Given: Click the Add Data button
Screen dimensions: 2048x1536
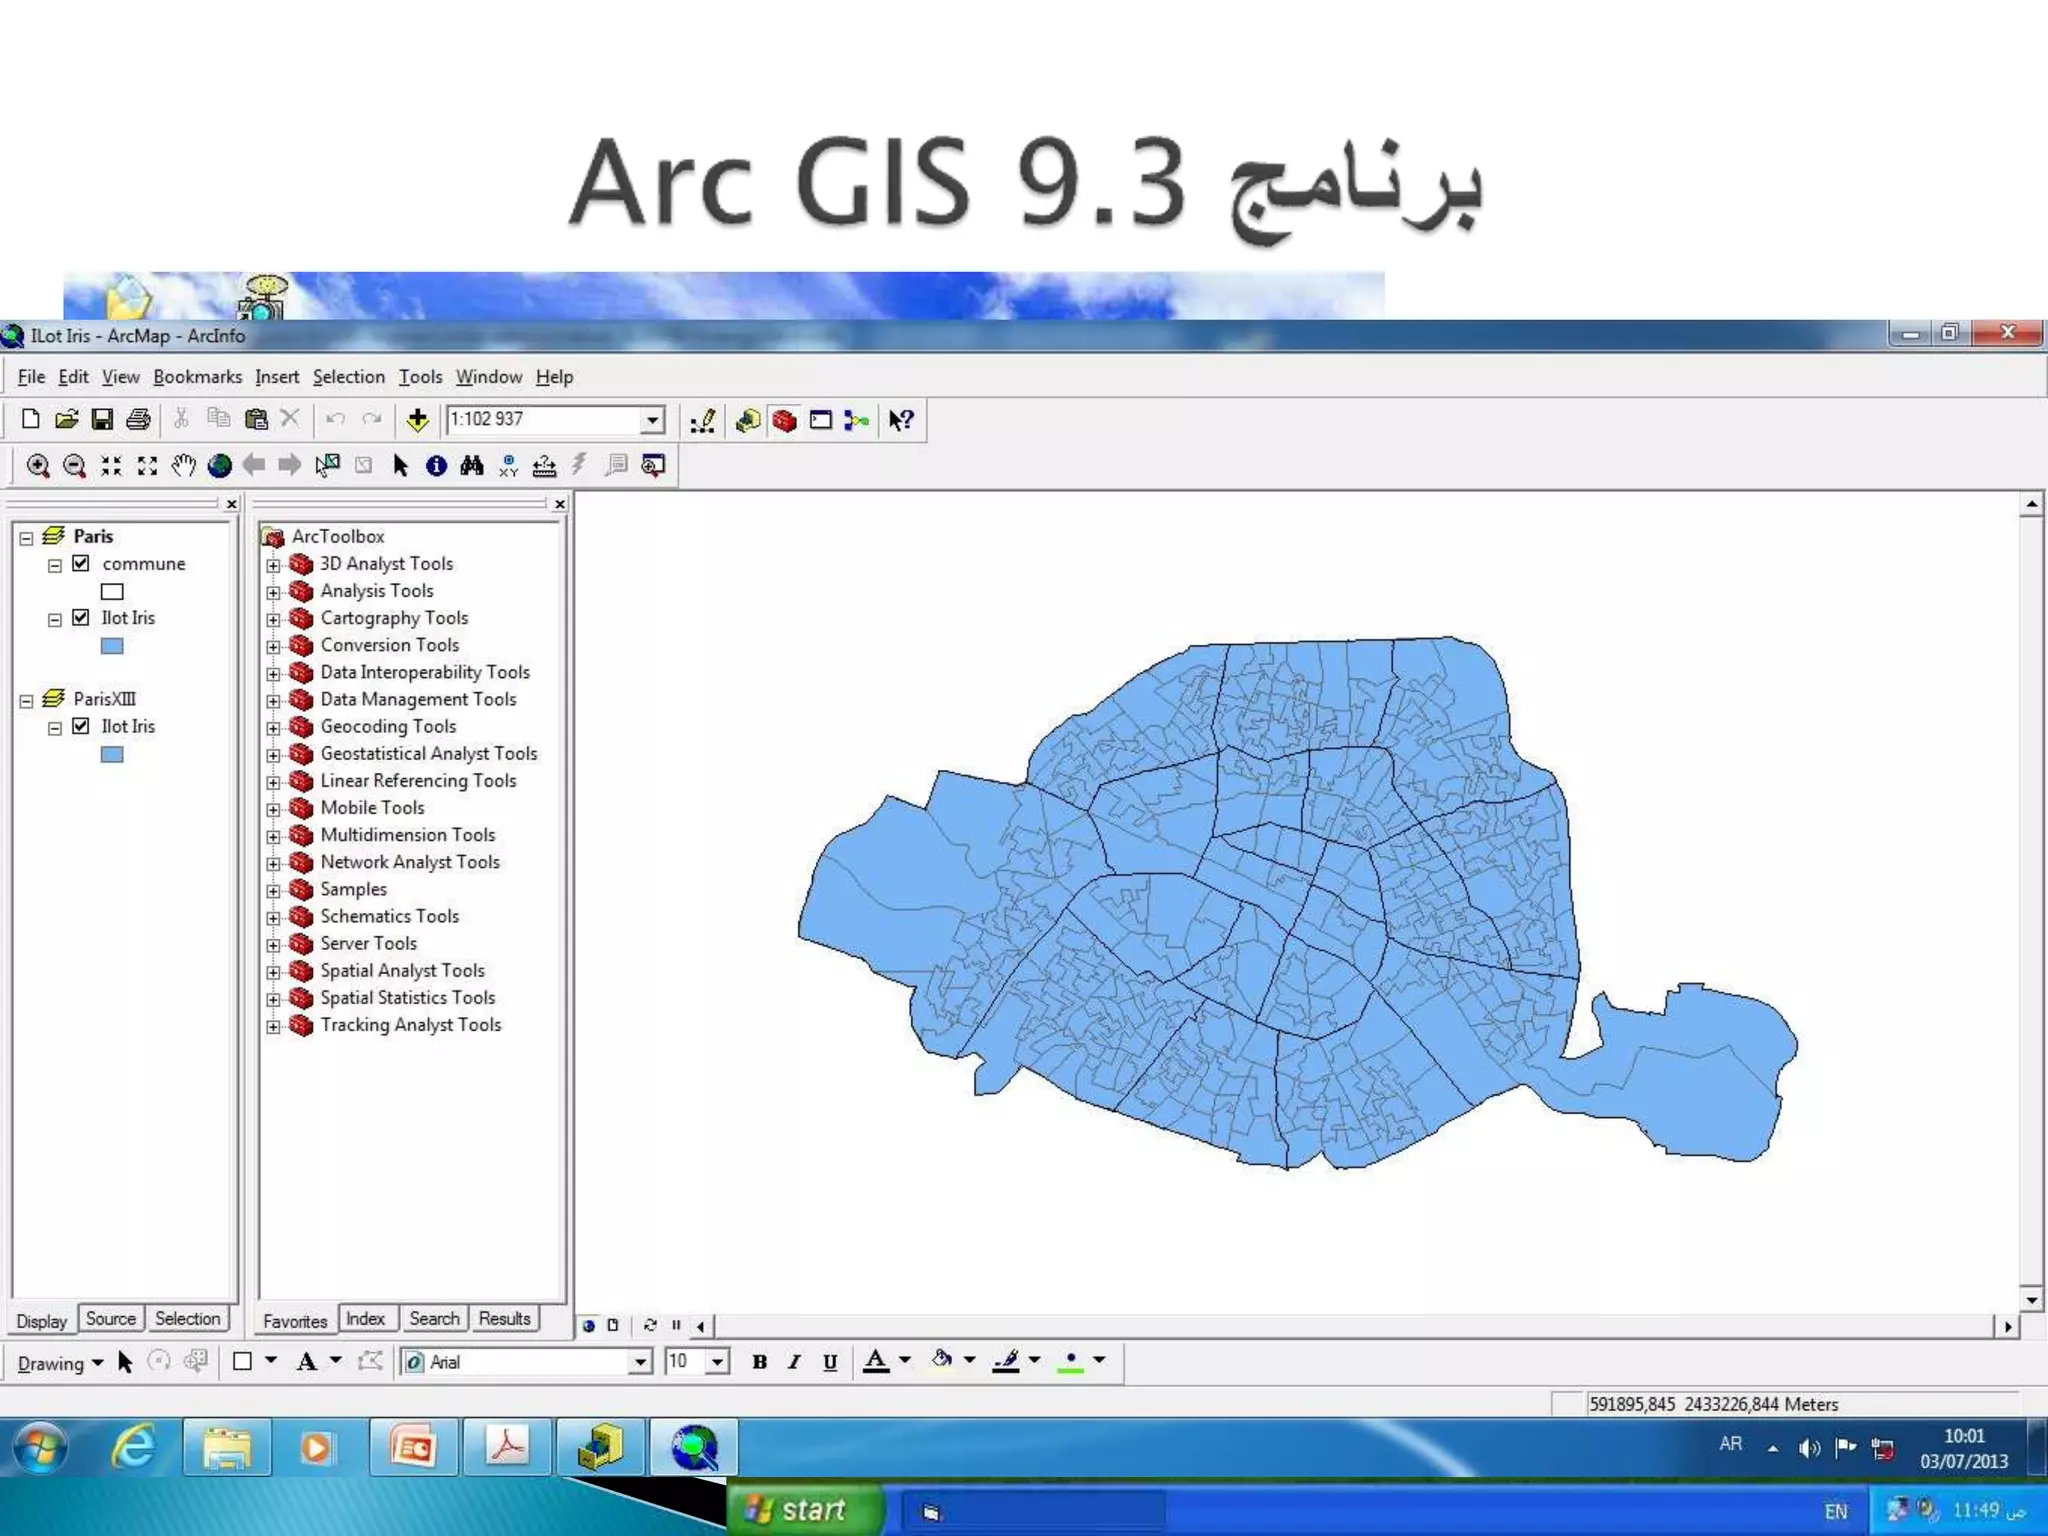Looking at the screenshot, I should [418, 420].
